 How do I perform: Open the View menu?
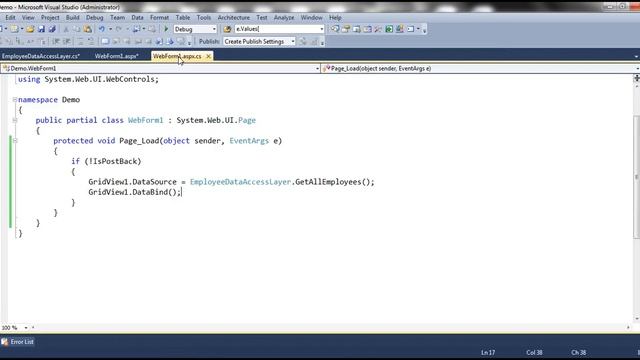[x=28, y=18]
